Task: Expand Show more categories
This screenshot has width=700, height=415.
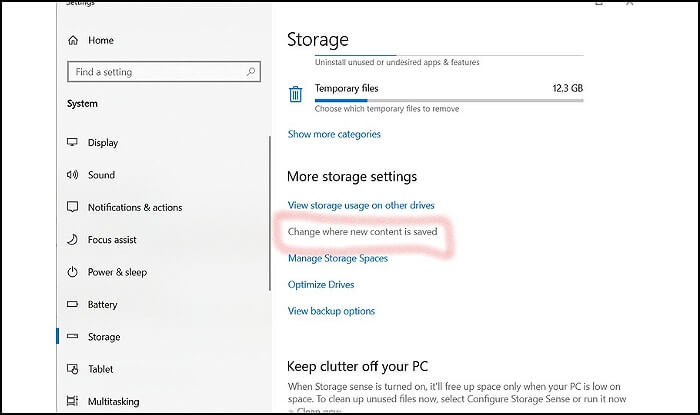Action: coord(334,134)
